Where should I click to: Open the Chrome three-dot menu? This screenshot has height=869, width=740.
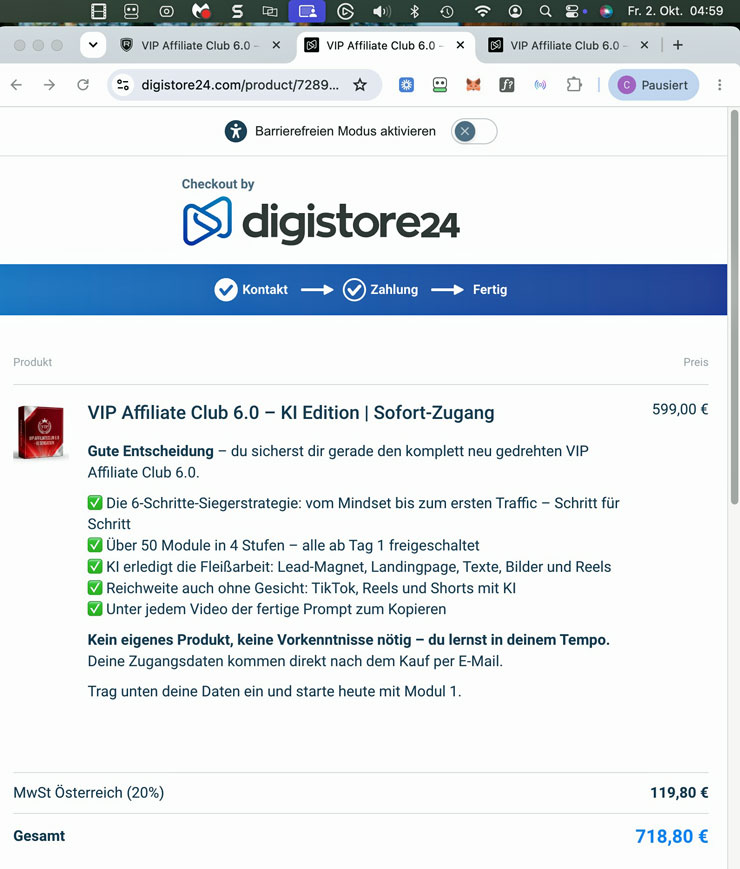[x=719, y=85]
